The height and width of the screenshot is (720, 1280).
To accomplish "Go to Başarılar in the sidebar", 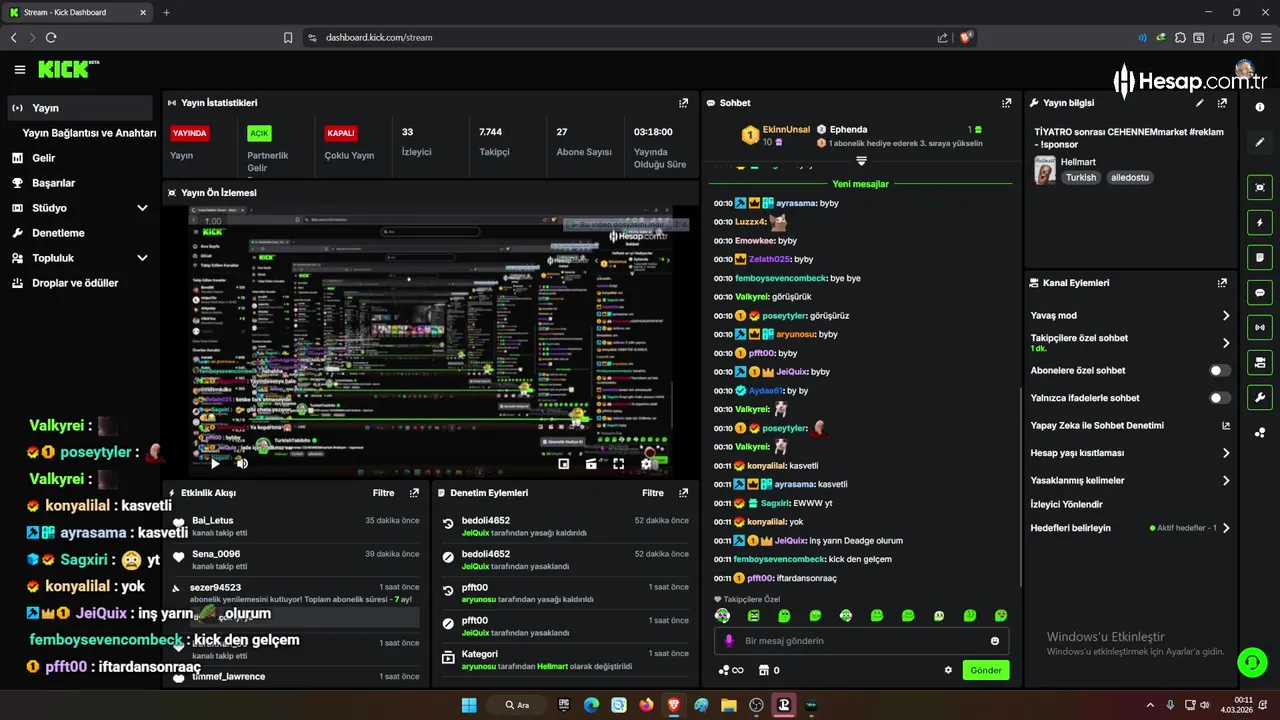I will point(80,183).
